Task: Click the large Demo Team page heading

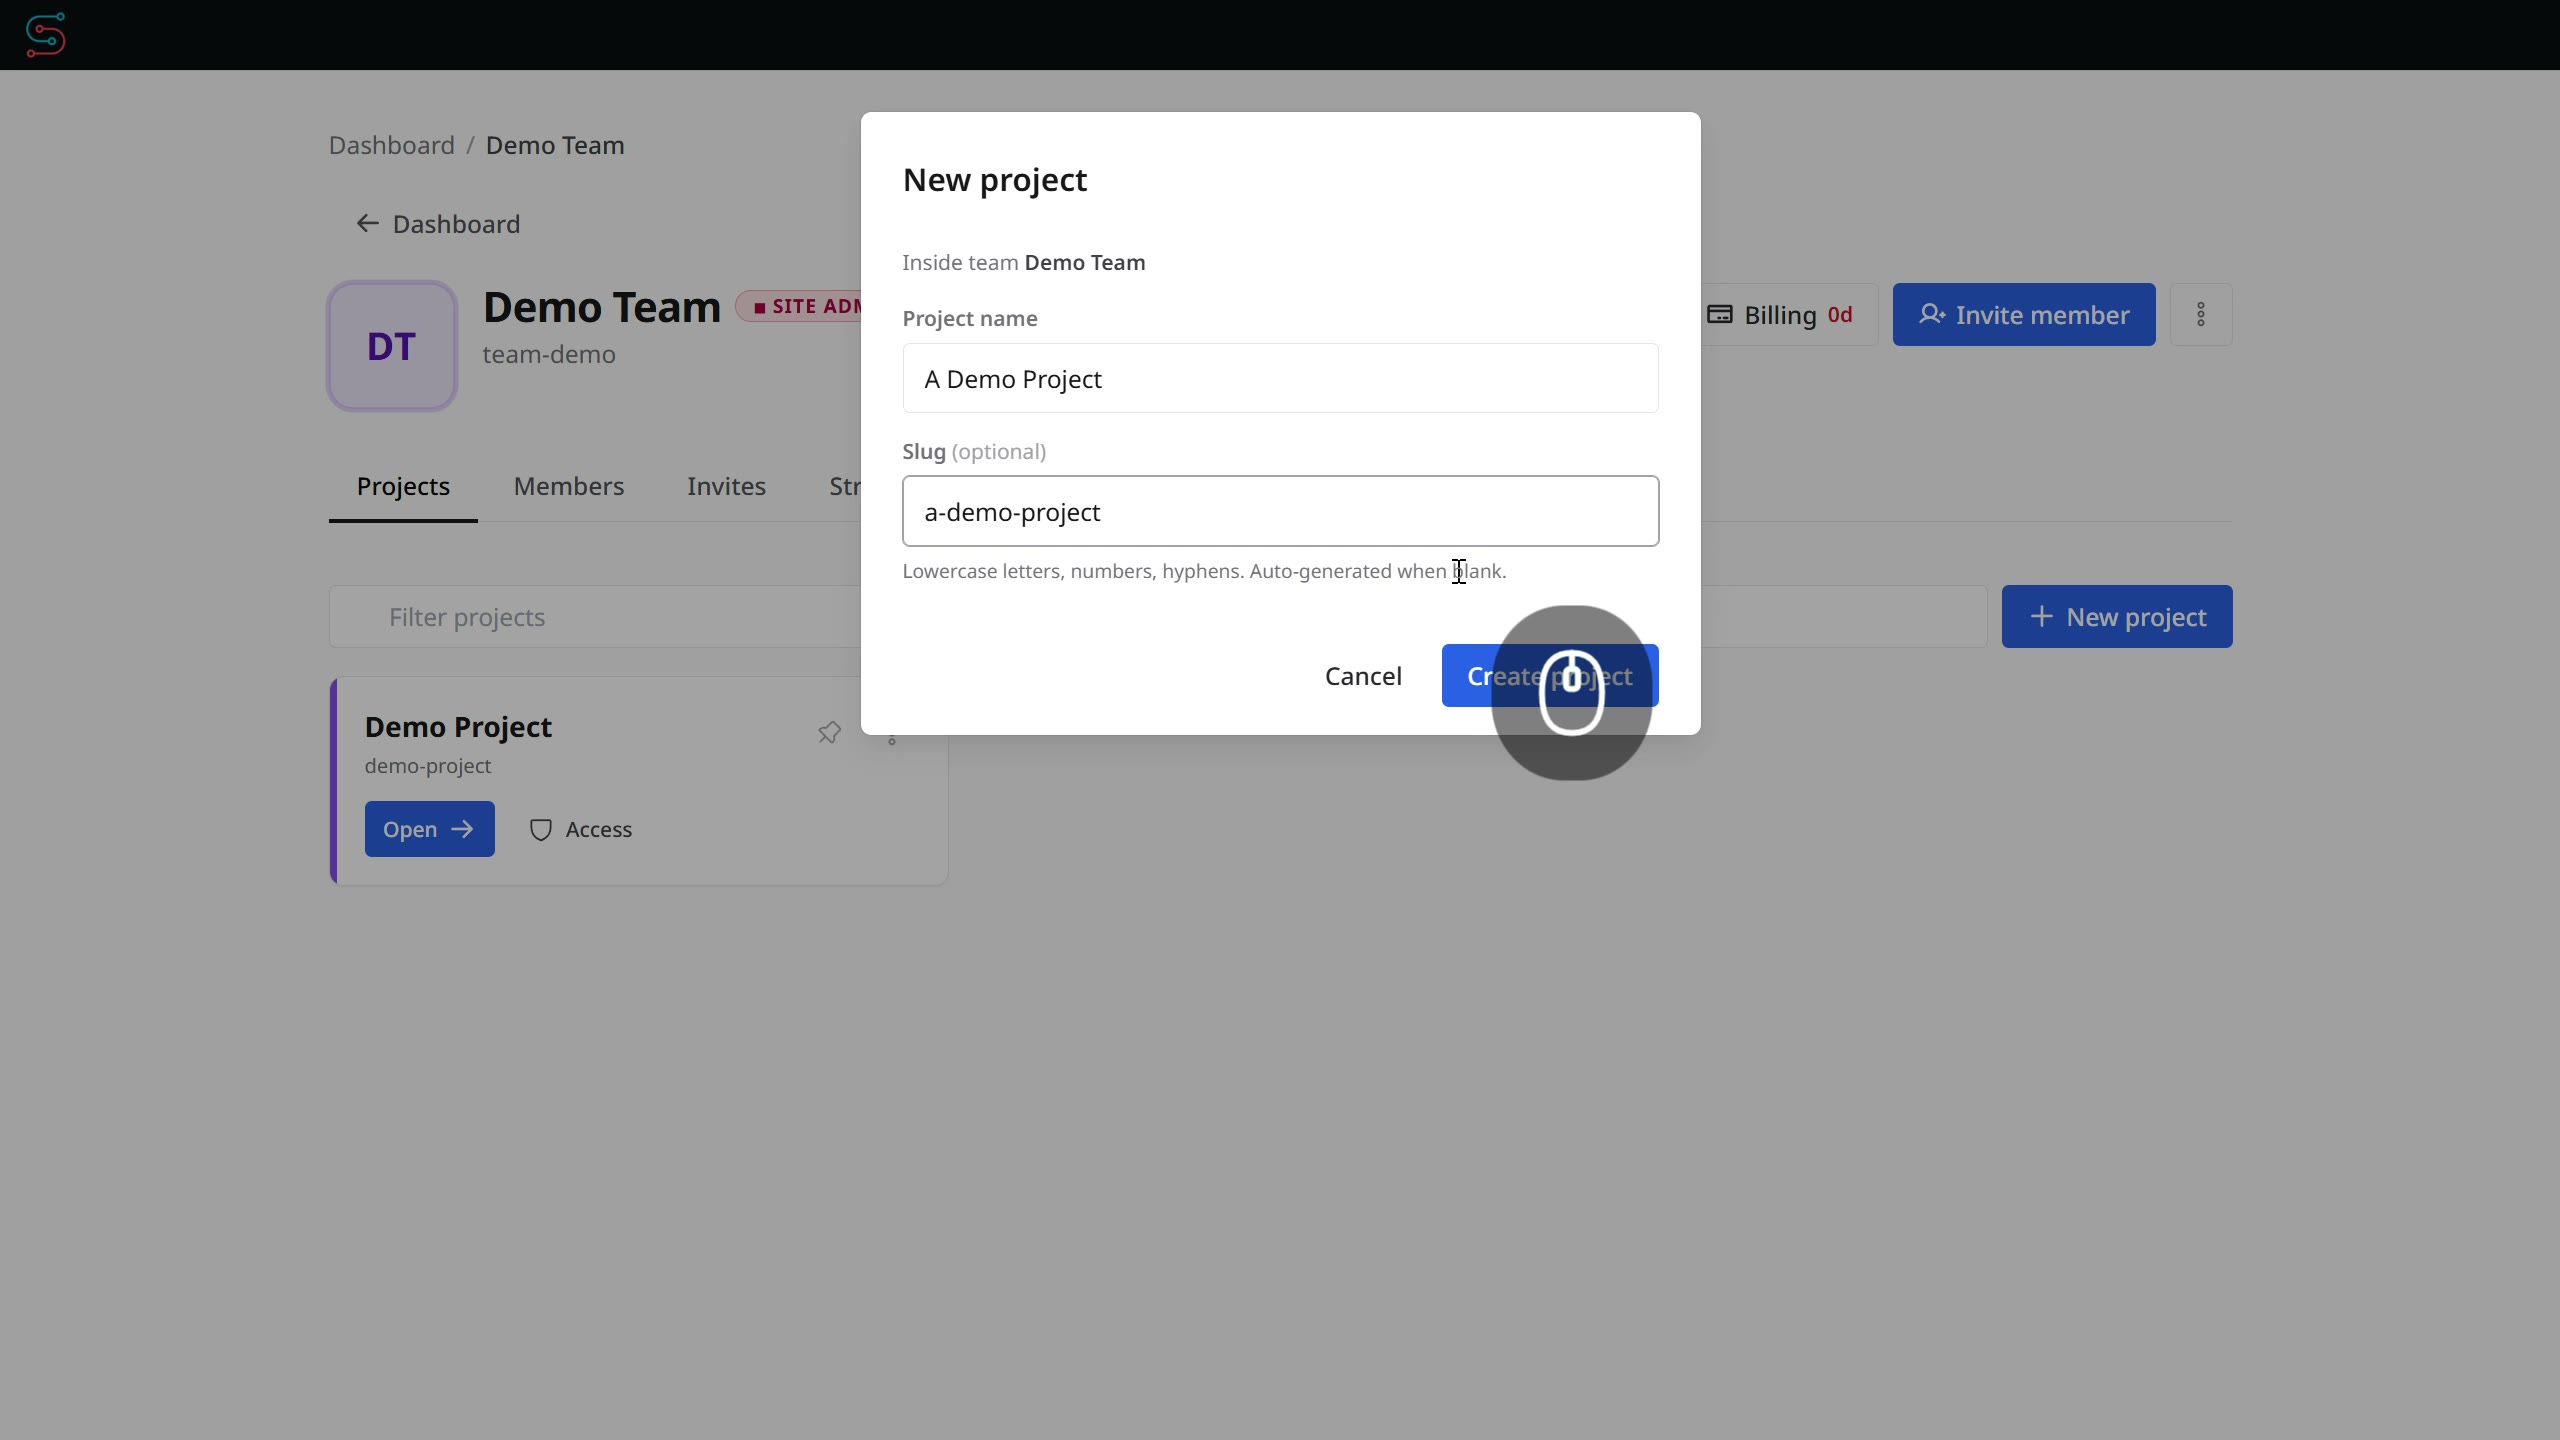Action: [x=602, y=307]
